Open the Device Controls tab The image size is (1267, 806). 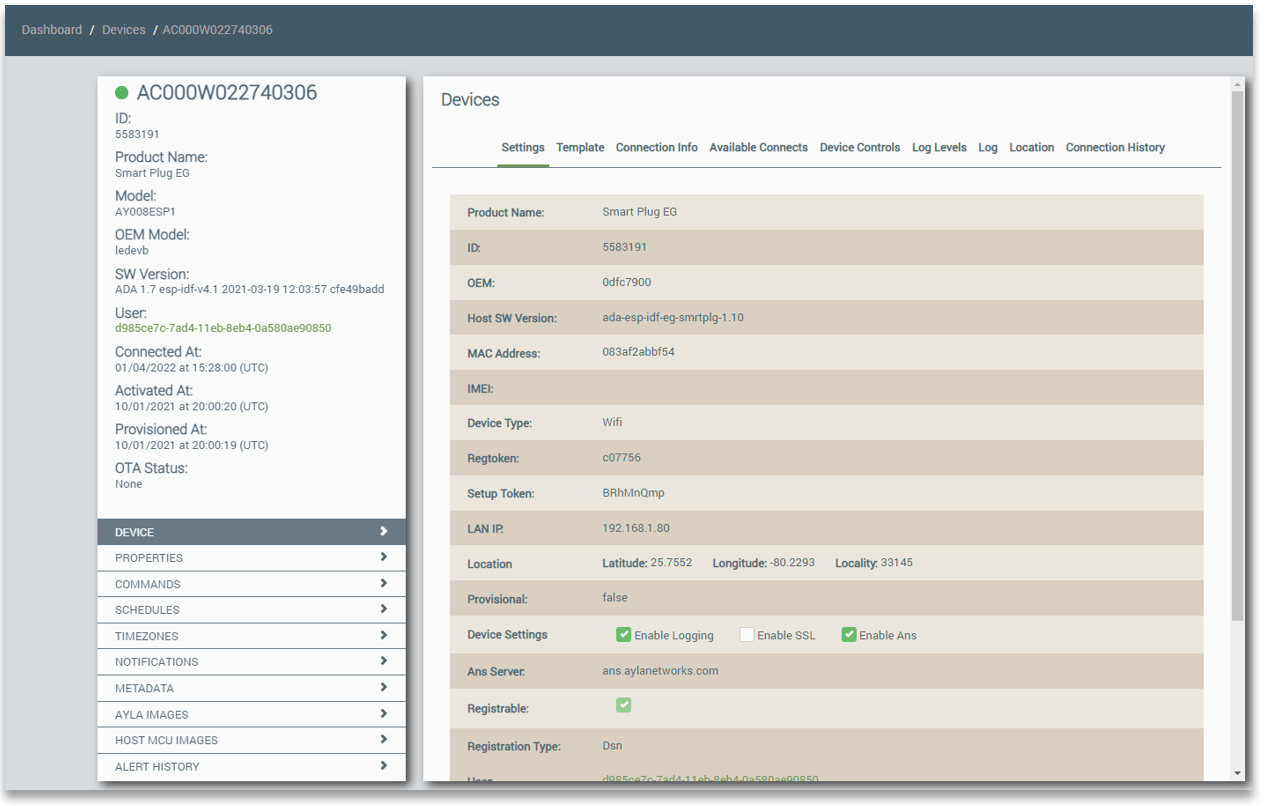coord(860,147)
